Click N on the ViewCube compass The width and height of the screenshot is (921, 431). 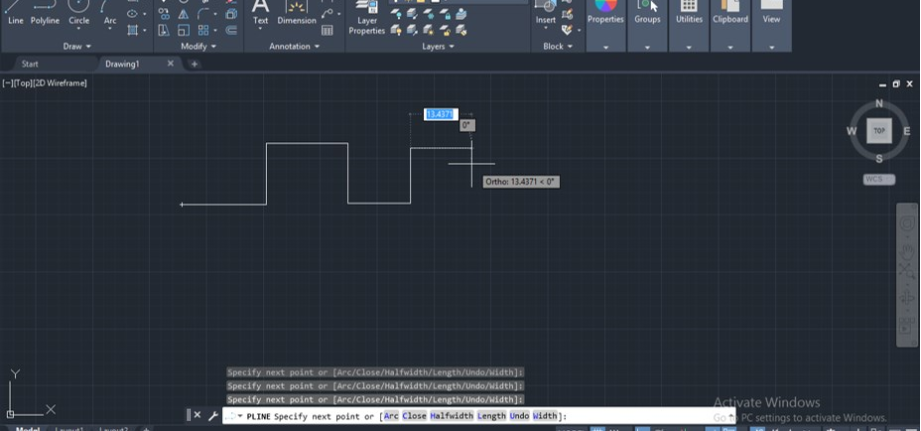(x=879, y=104)
